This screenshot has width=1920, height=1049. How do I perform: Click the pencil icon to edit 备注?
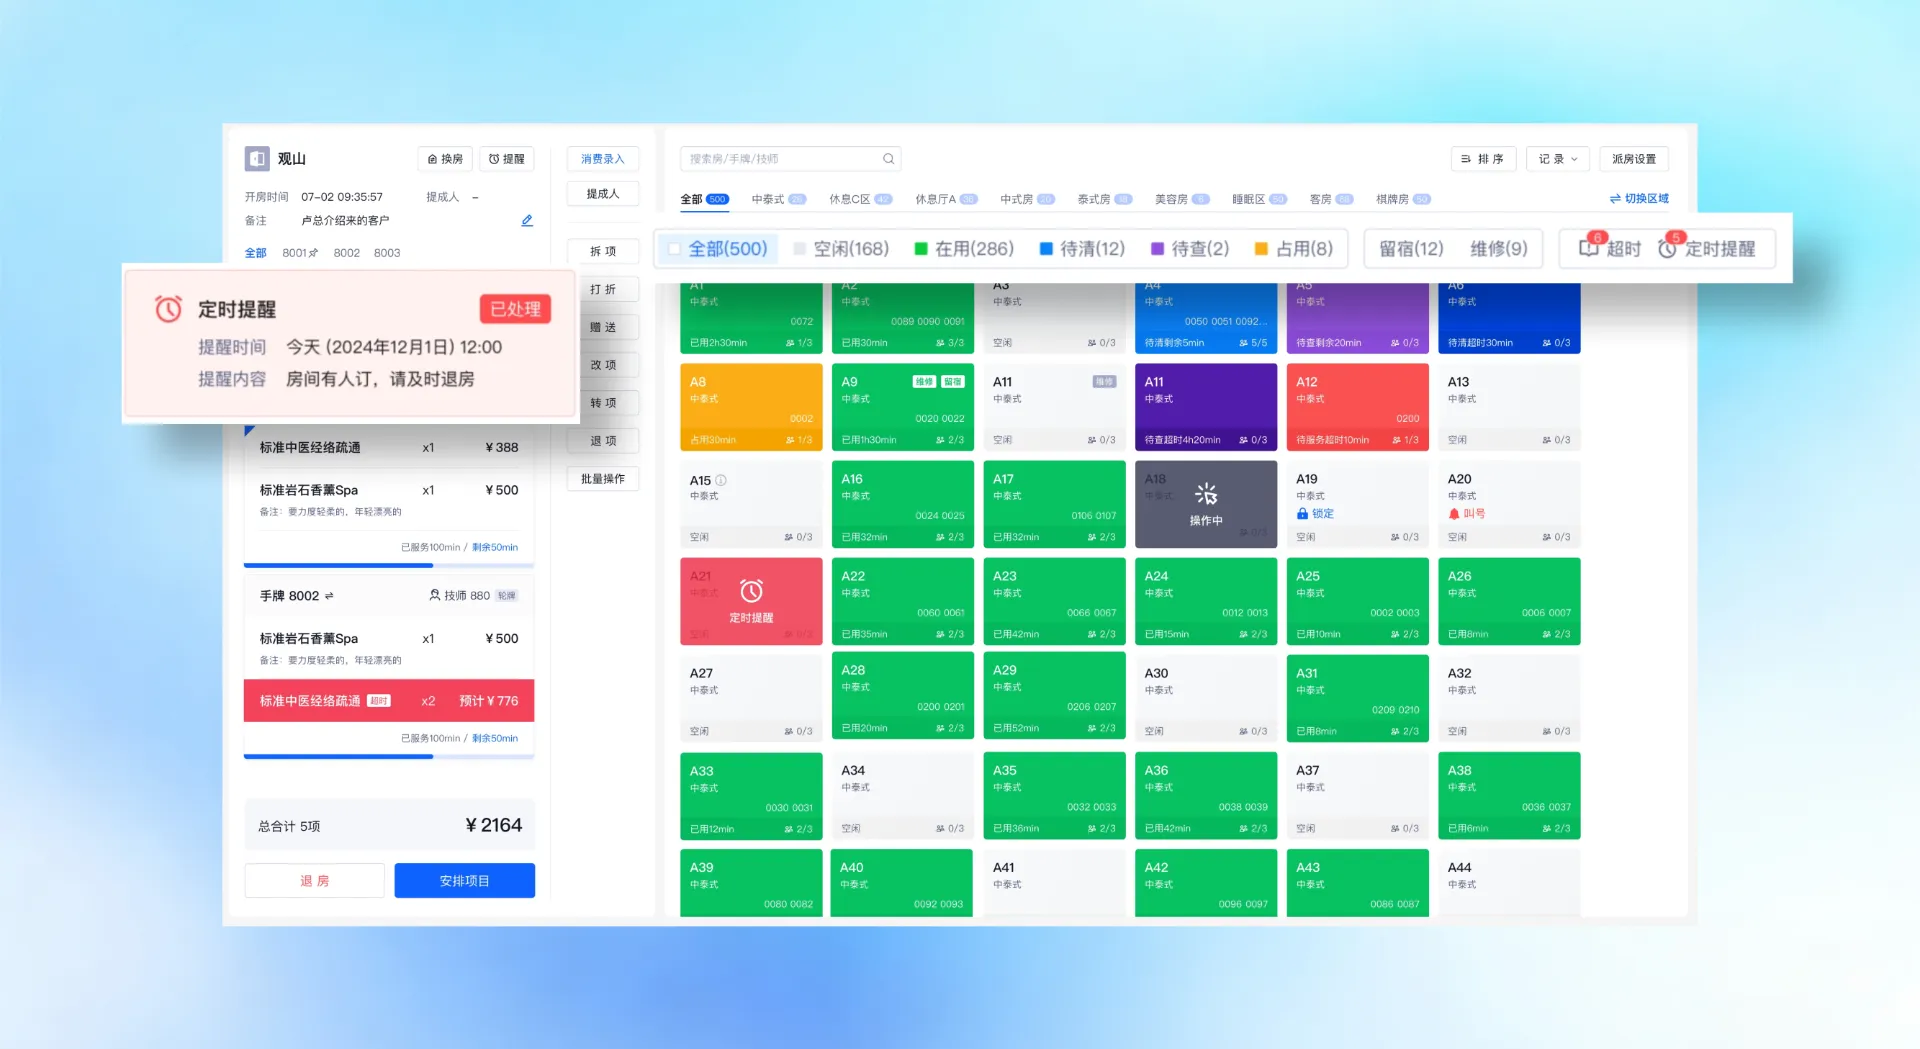point(527,221)
